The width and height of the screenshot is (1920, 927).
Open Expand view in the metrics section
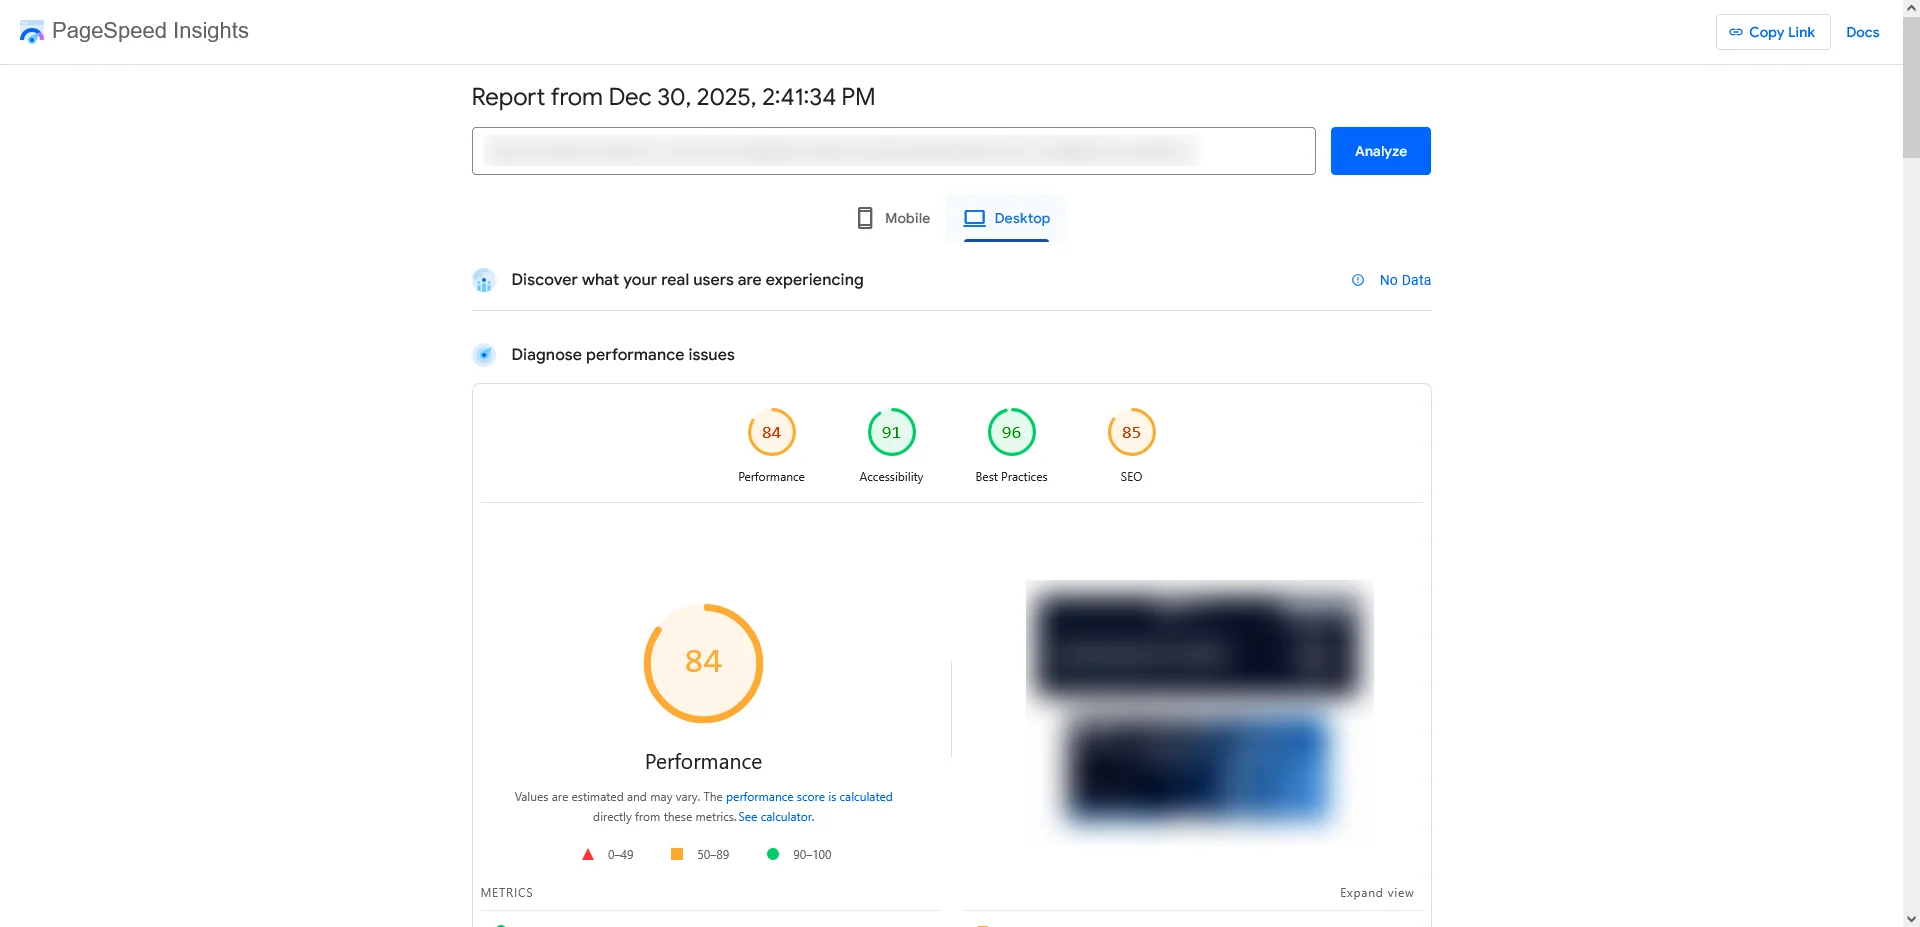(x=1377, y=892)
